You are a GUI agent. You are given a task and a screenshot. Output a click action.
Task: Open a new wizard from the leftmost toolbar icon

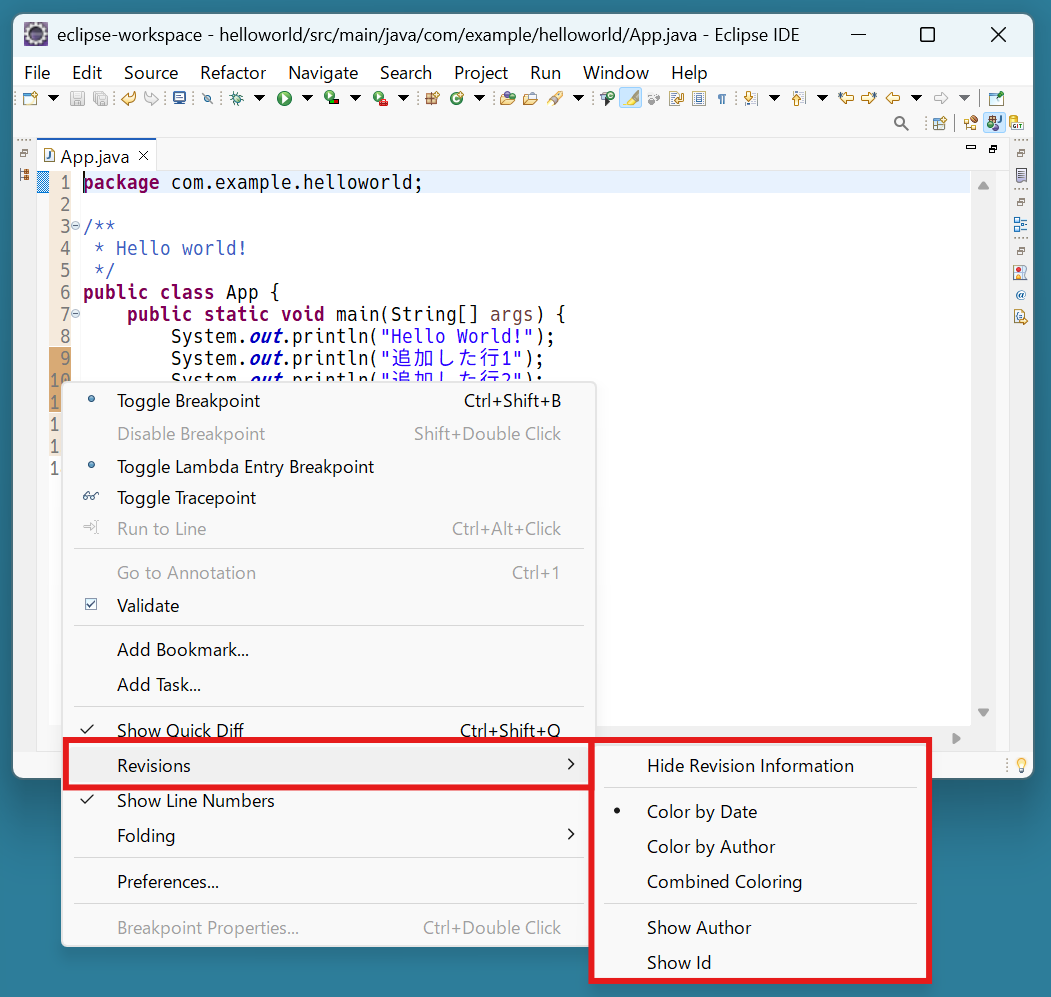click(32, 98)
